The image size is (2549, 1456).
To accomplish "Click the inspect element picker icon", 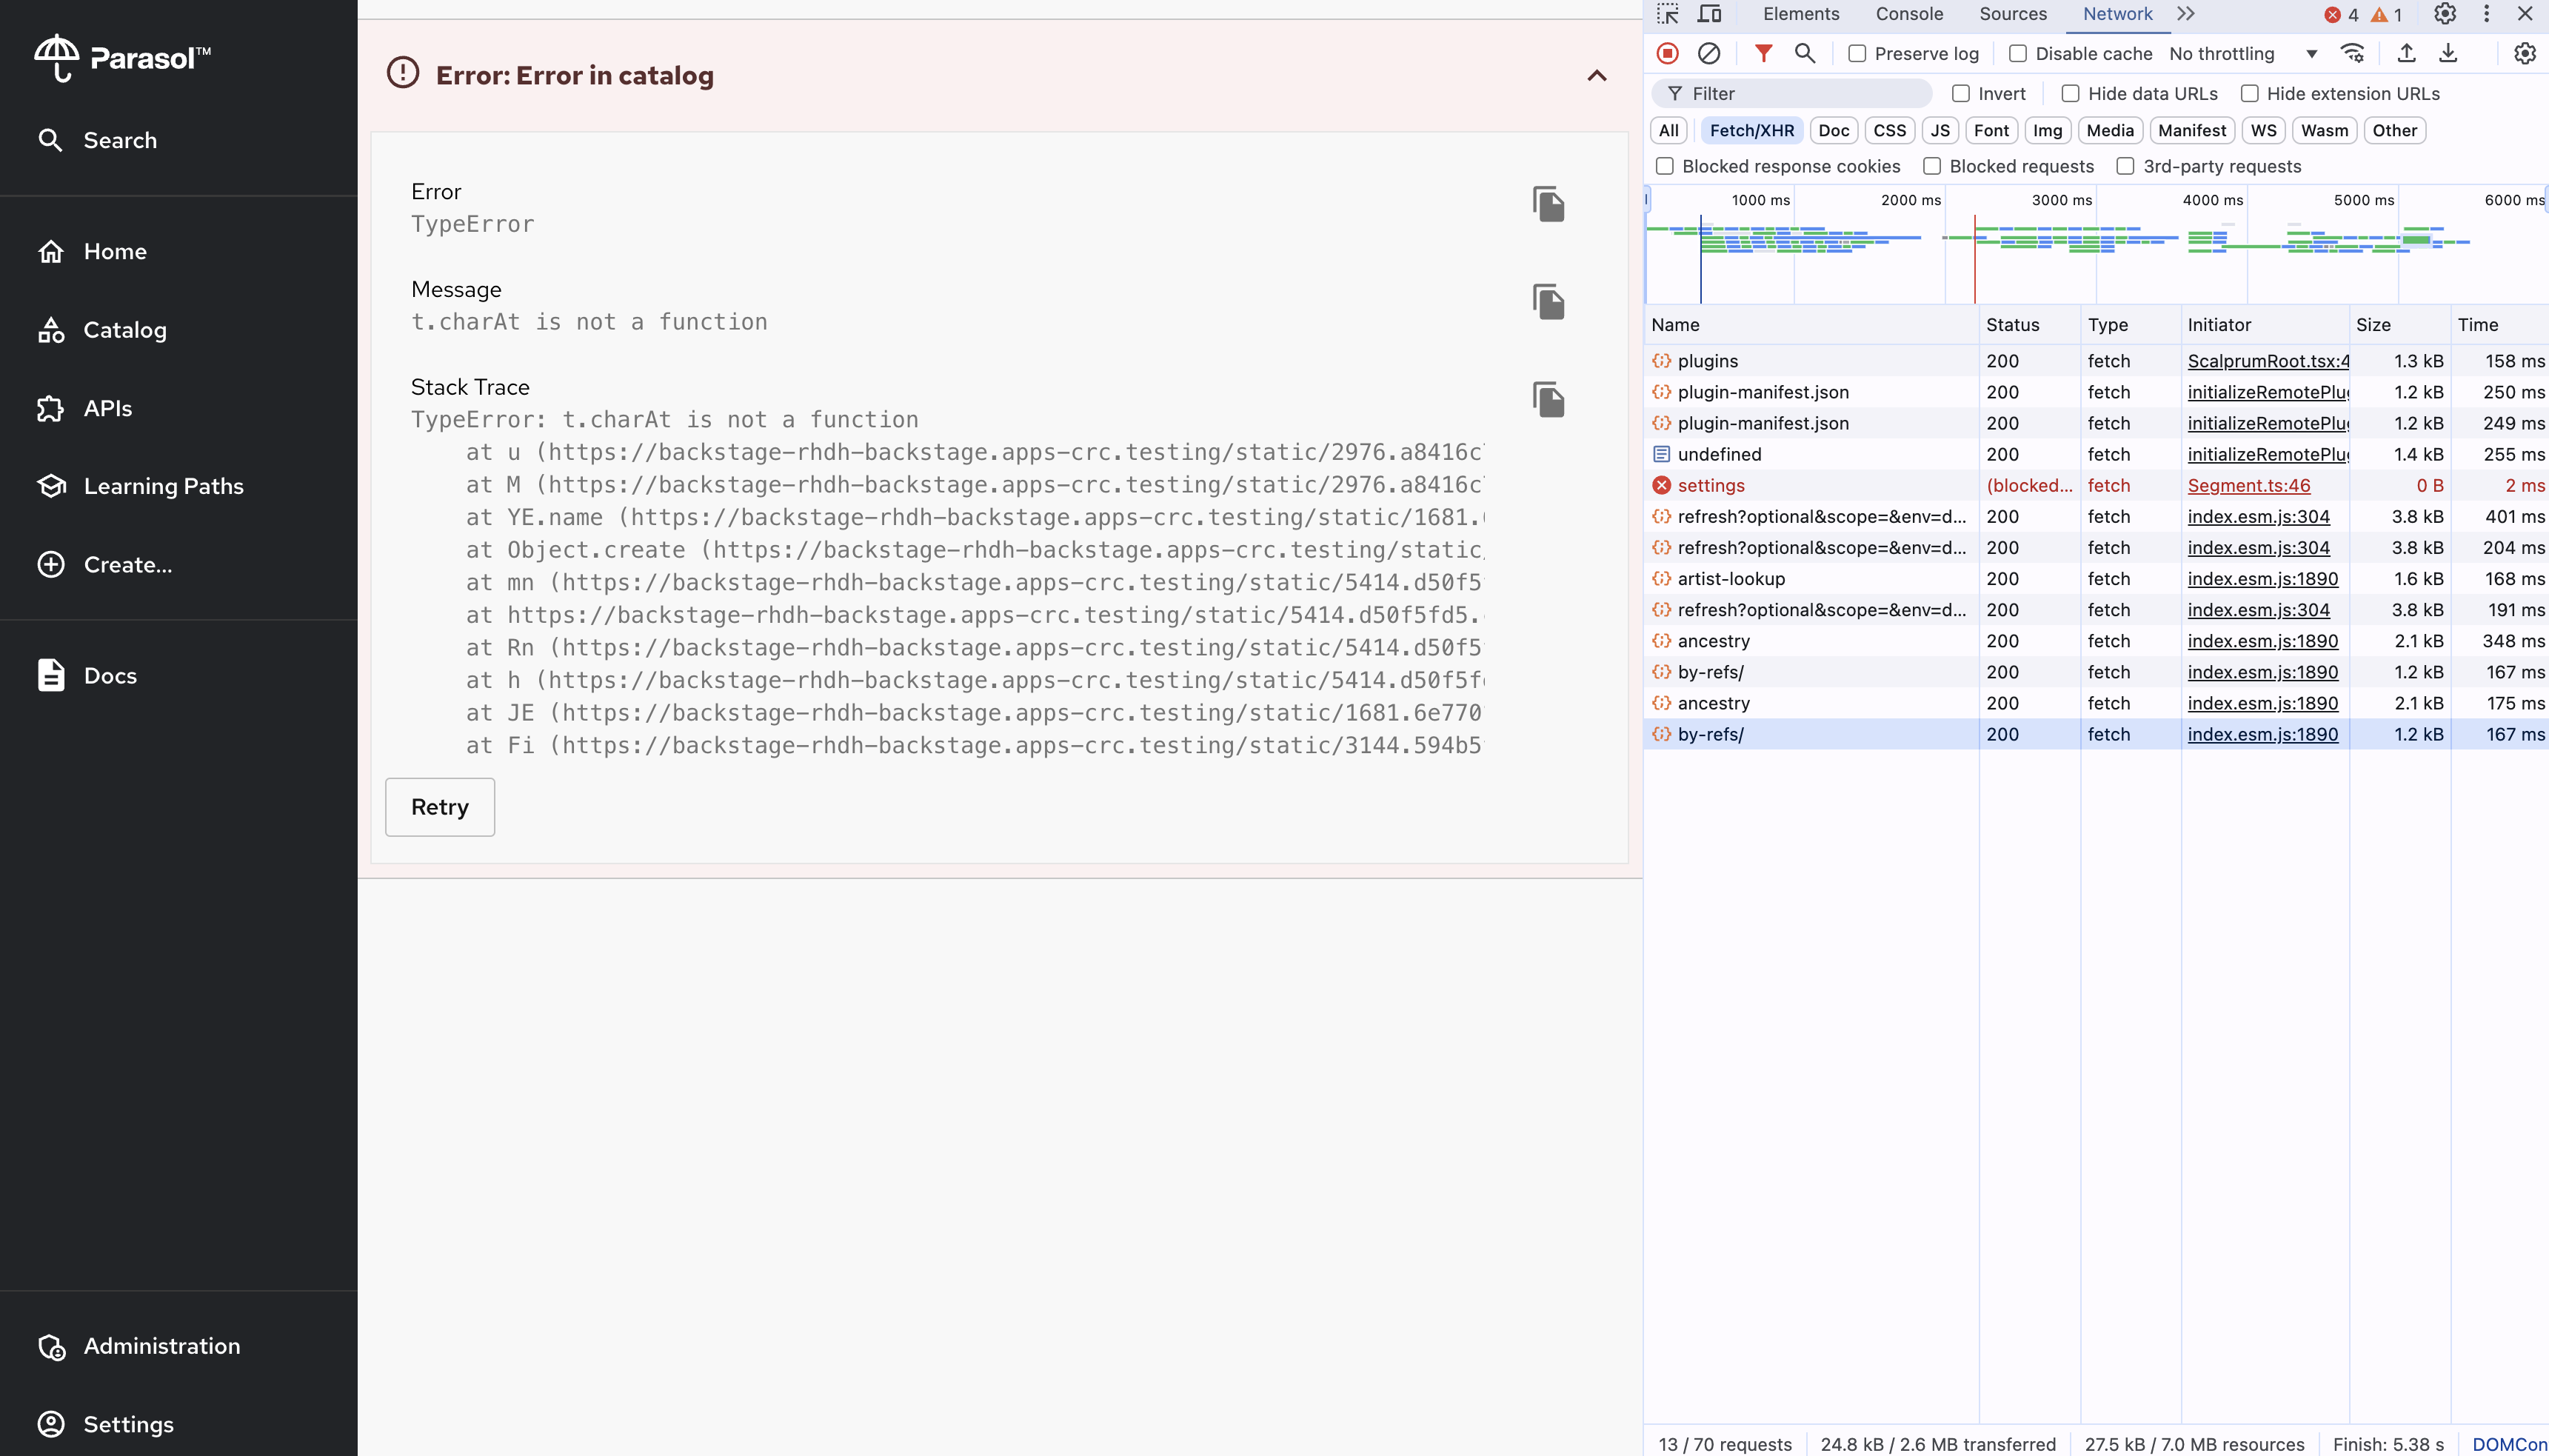I will pyautogui.click(x=1667, y=14).
